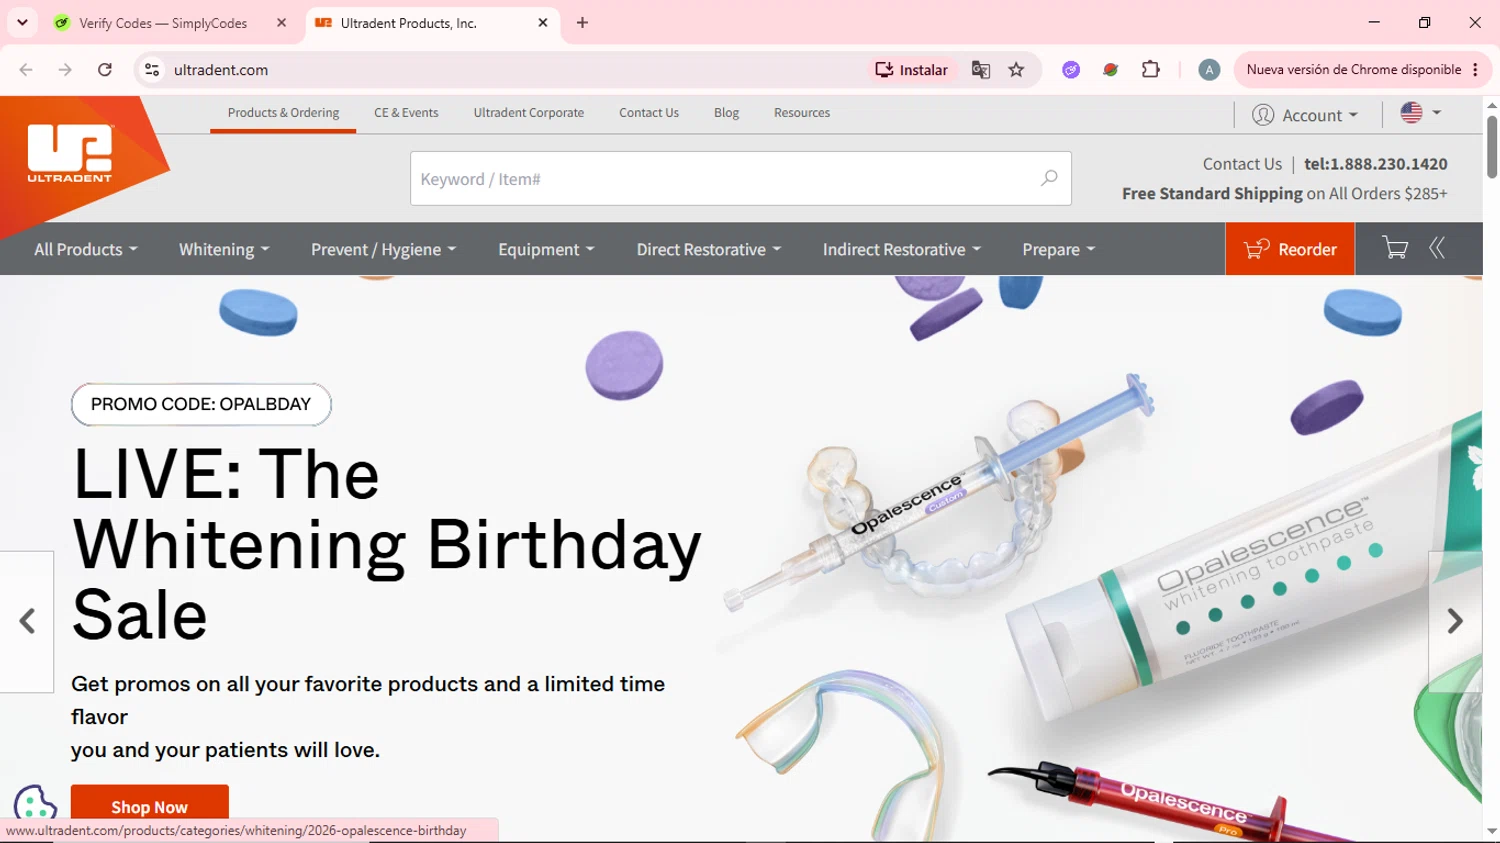Click Nueva versión de Chrome disponible
The image size is (1500, 843).
click(1354, 70)
